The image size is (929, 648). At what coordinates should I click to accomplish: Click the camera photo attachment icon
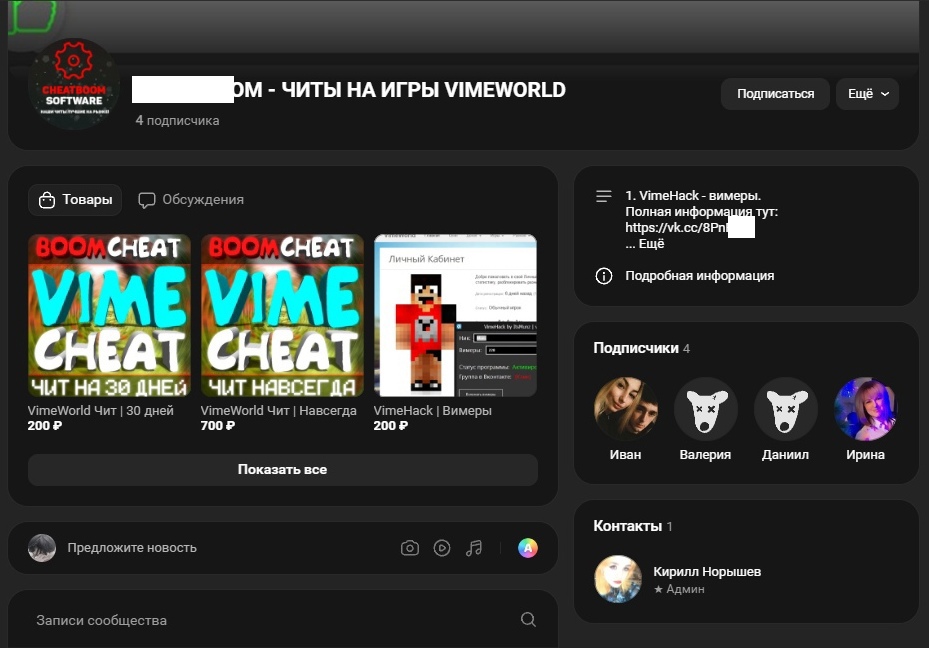tap(410, 548)
